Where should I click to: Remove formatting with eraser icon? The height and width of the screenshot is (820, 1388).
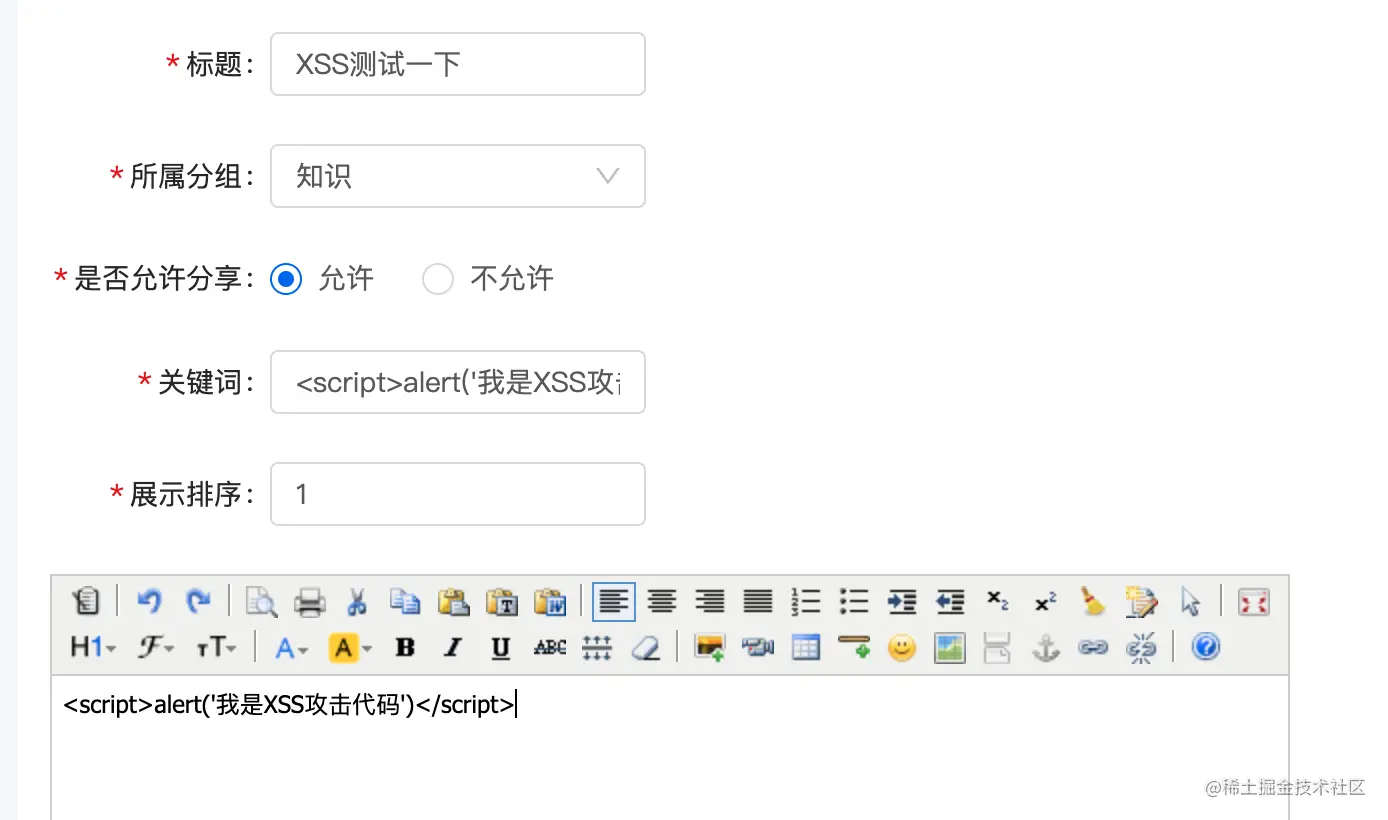click(x=646, y=648)
